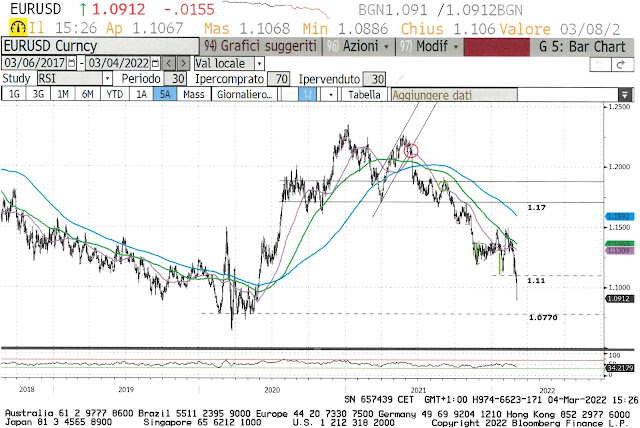Expand the Modif menu
Screen dimensions: 640x428
[429, 47]
